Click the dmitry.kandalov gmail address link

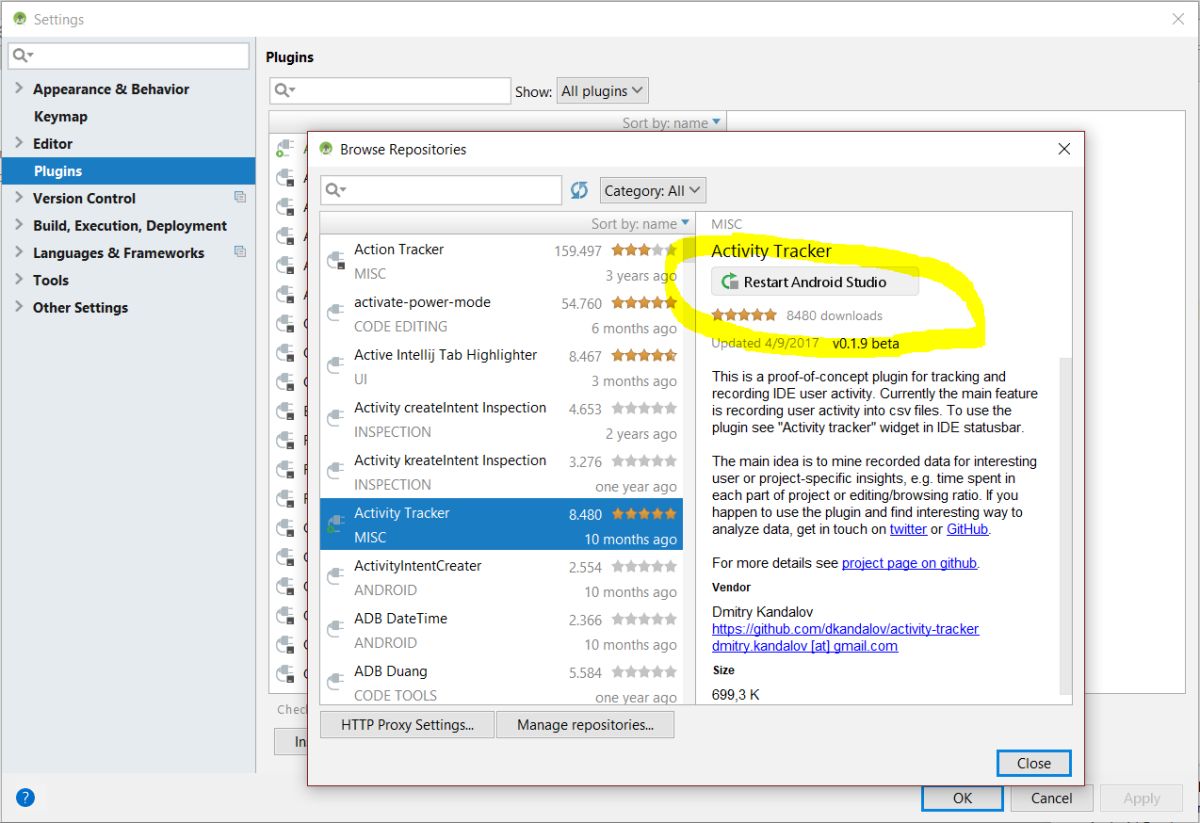pos(805,646)
